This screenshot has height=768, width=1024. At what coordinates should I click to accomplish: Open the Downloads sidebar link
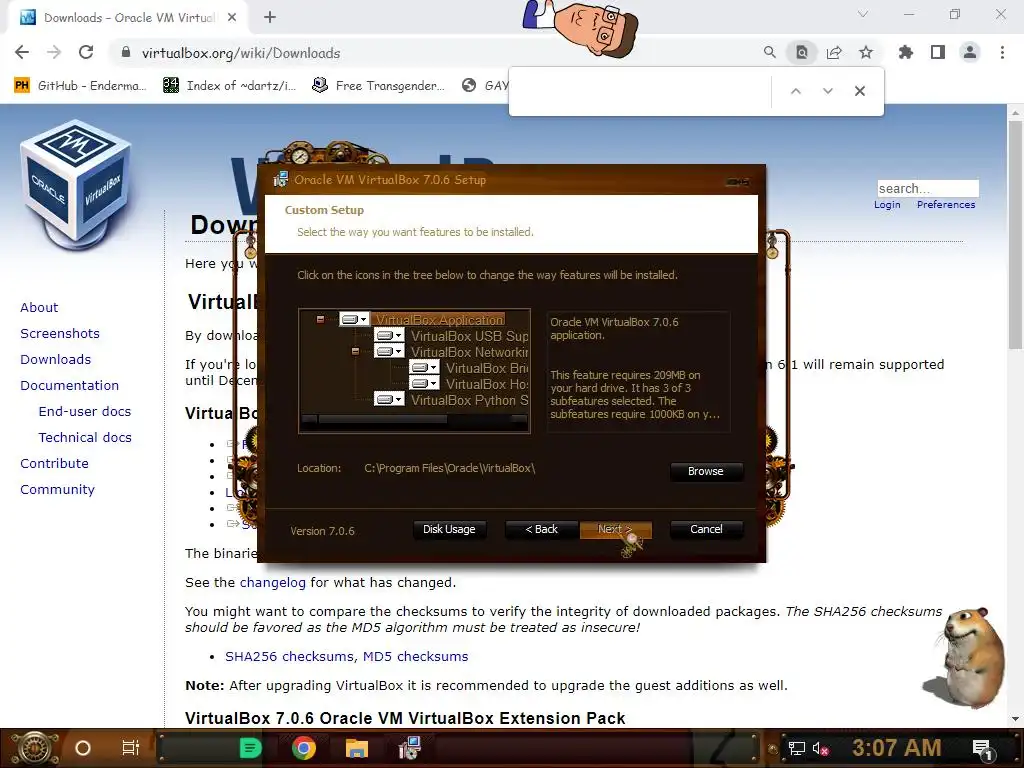click(56, 360)
